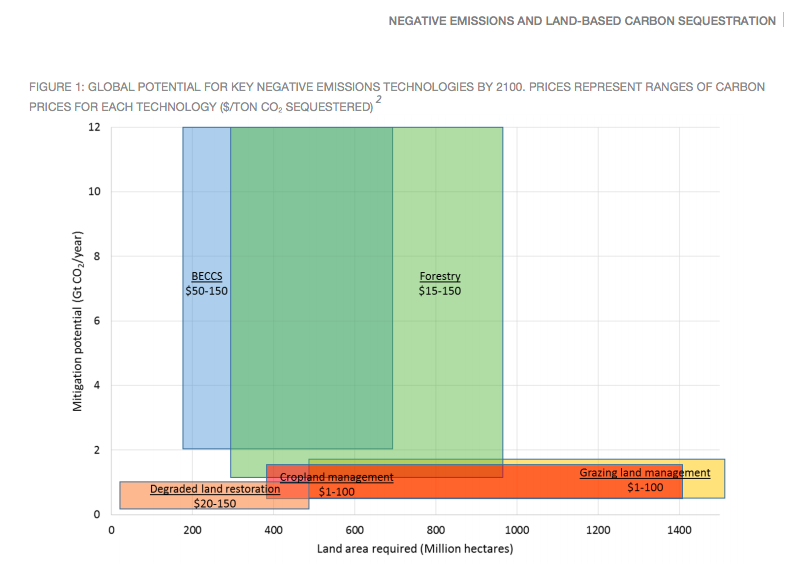787x564 pixels.
Task: Click the underlined Forestry label
Action: point(440,276)
